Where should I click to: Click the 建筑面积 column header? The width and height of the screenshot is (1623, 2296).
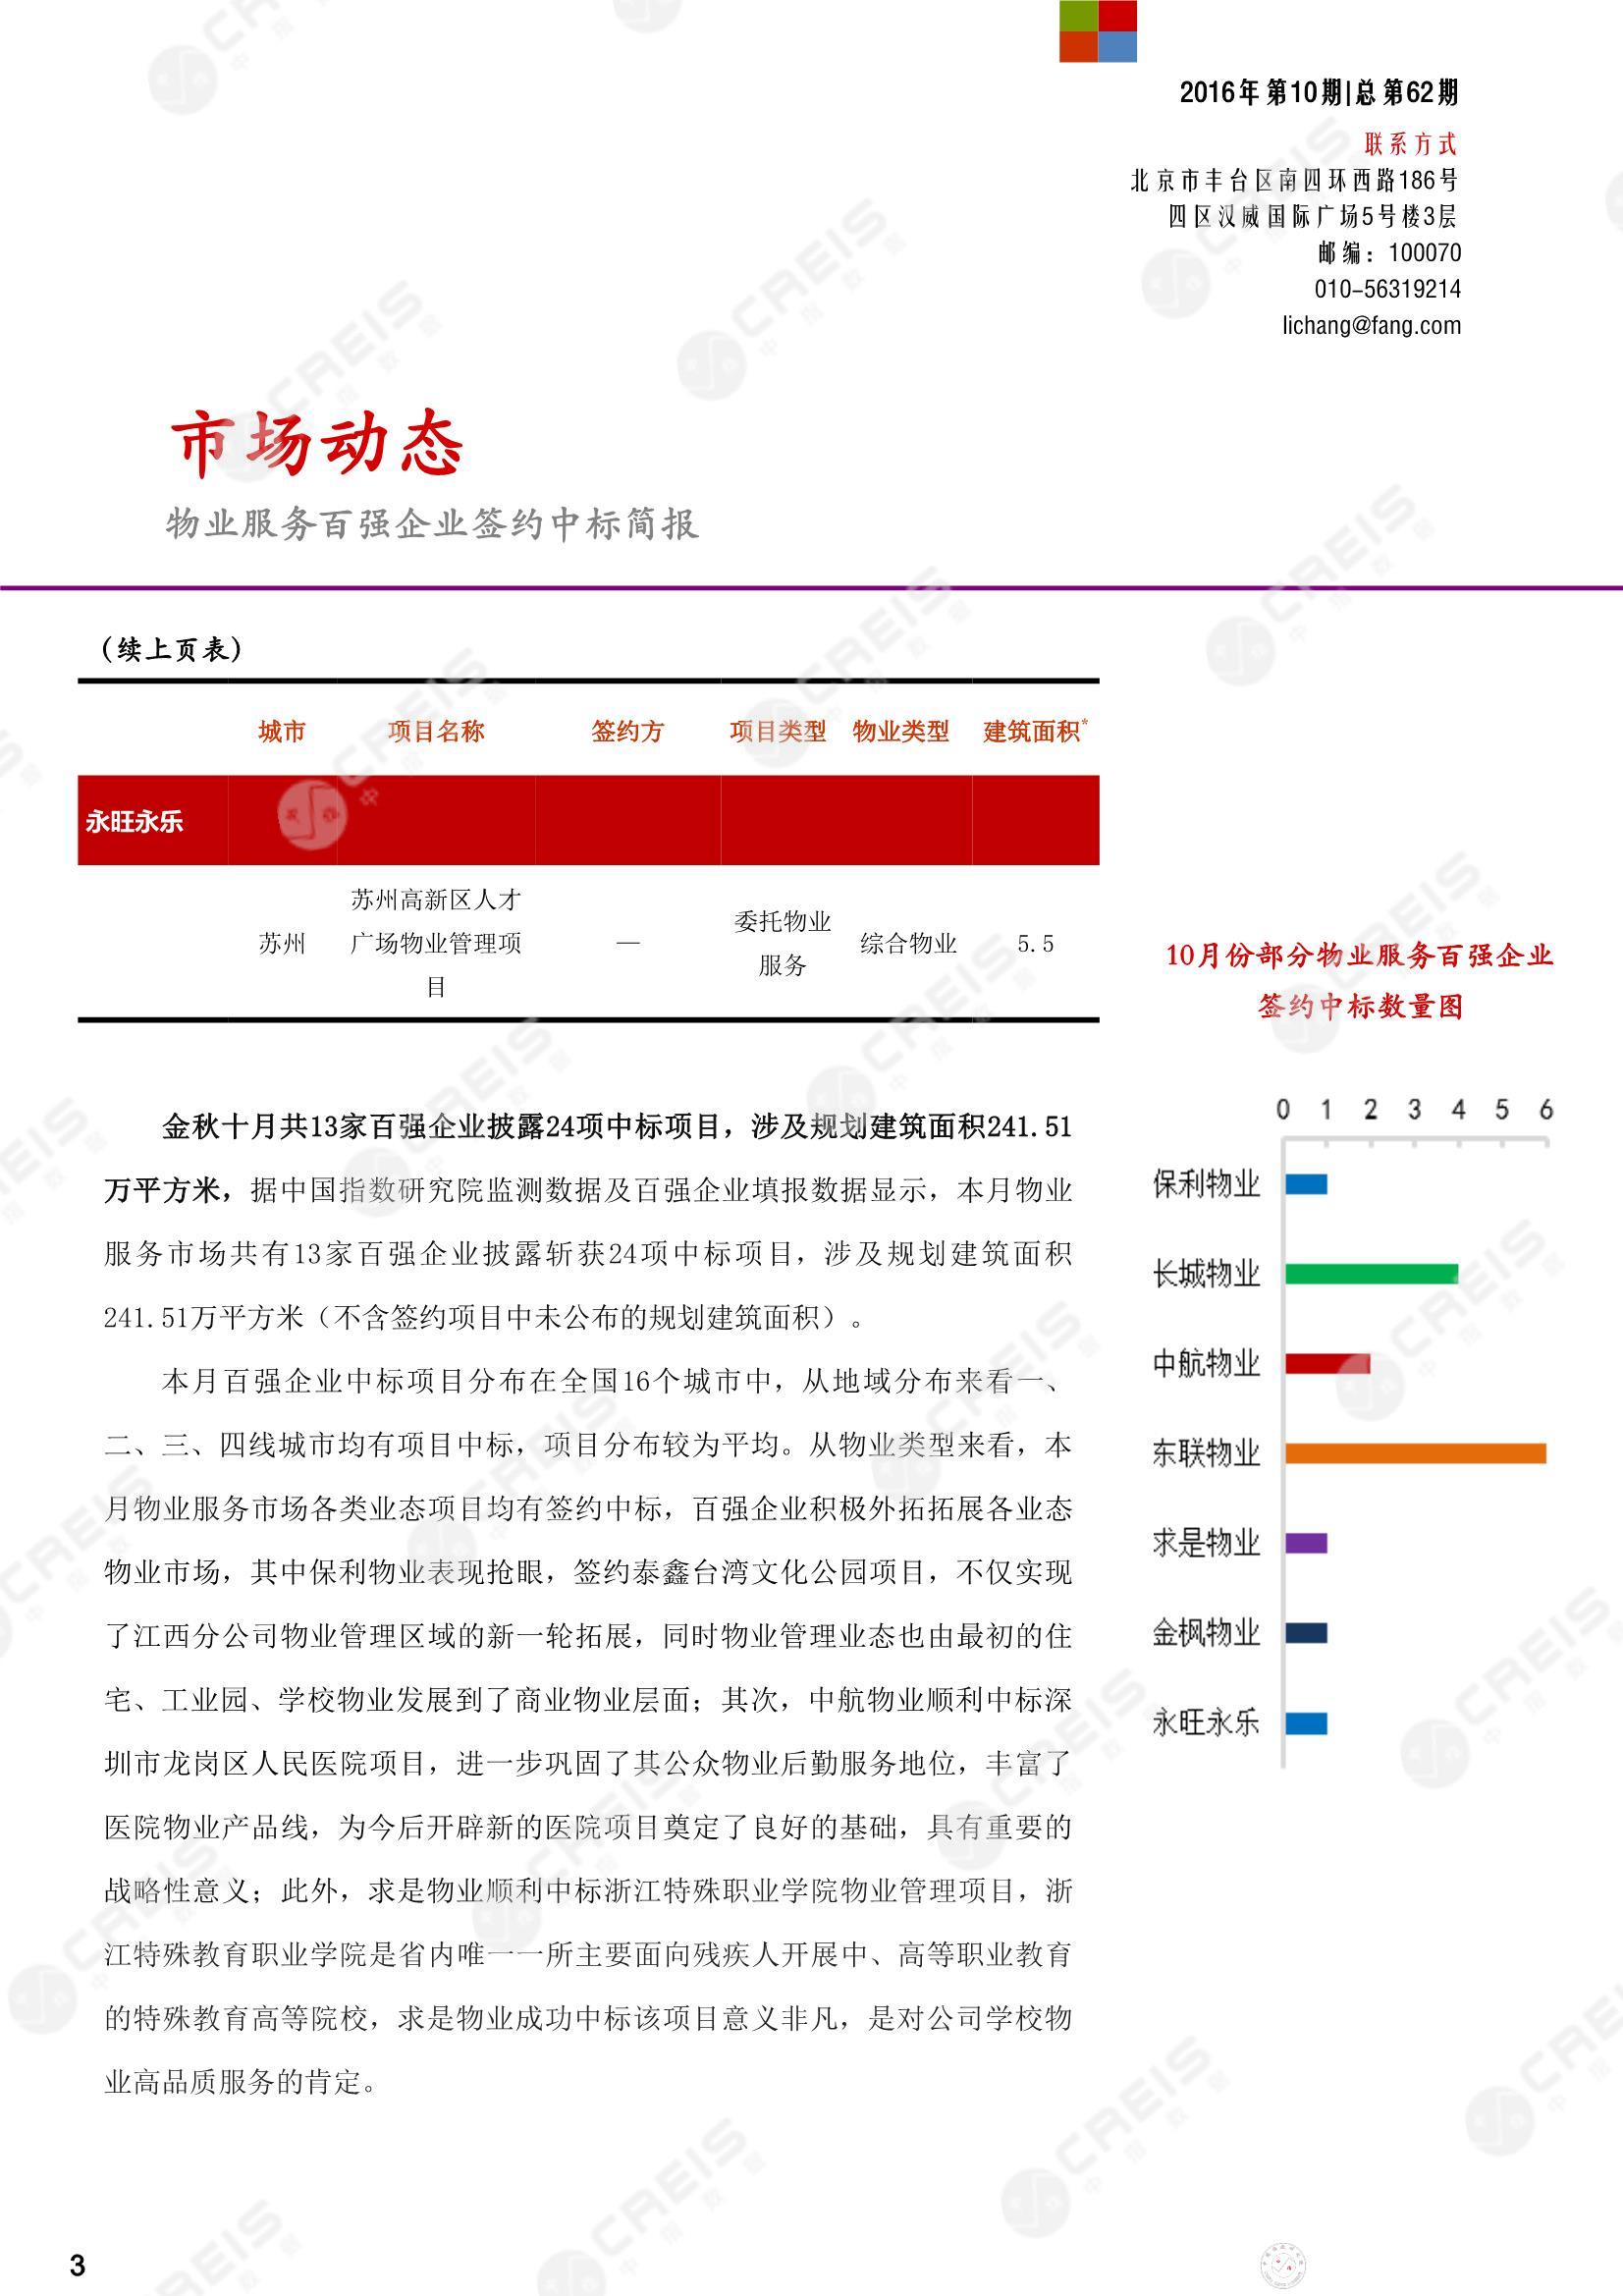pyautogui.click(x=1035, y=731)
